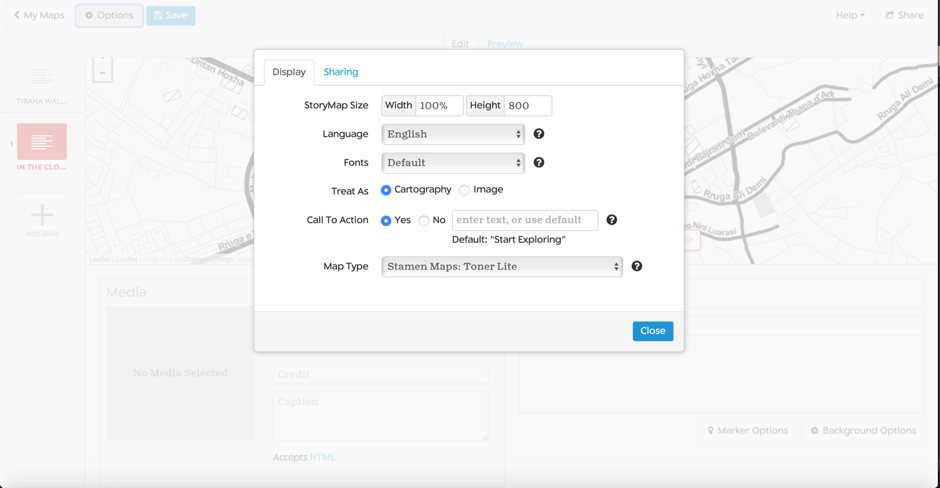Select the Display tab
Screen dimensions: 940x488
click(289, 72)
